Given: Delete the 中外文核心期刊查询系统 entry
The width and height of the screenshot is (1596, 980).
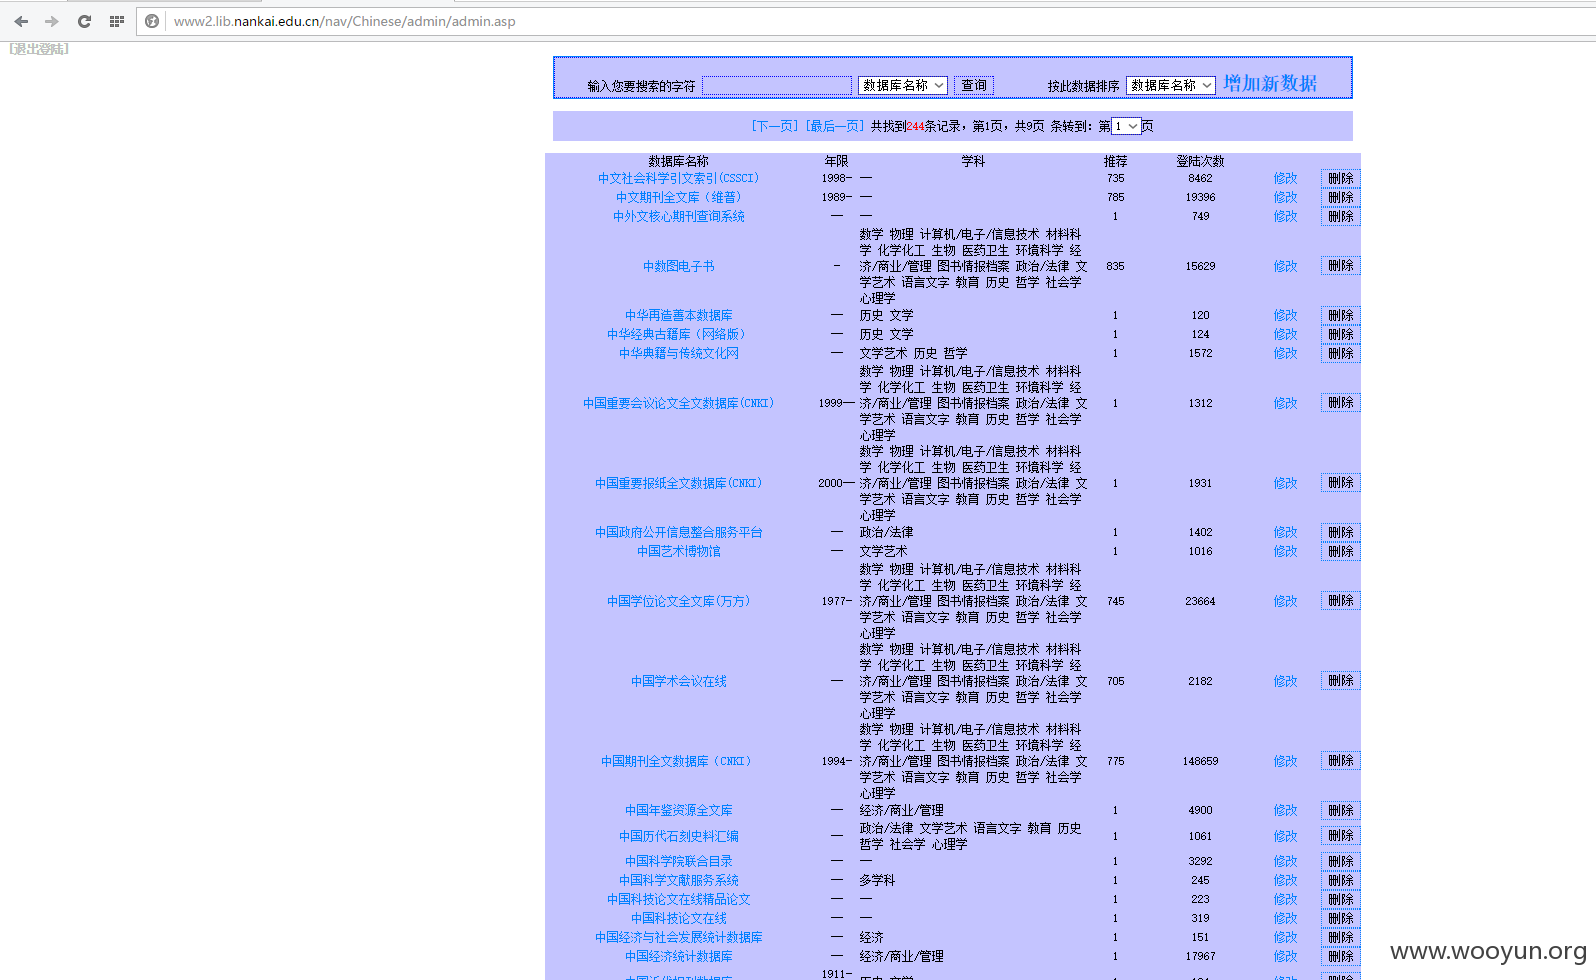Looking at the screenshot, I should point(1341,216).
